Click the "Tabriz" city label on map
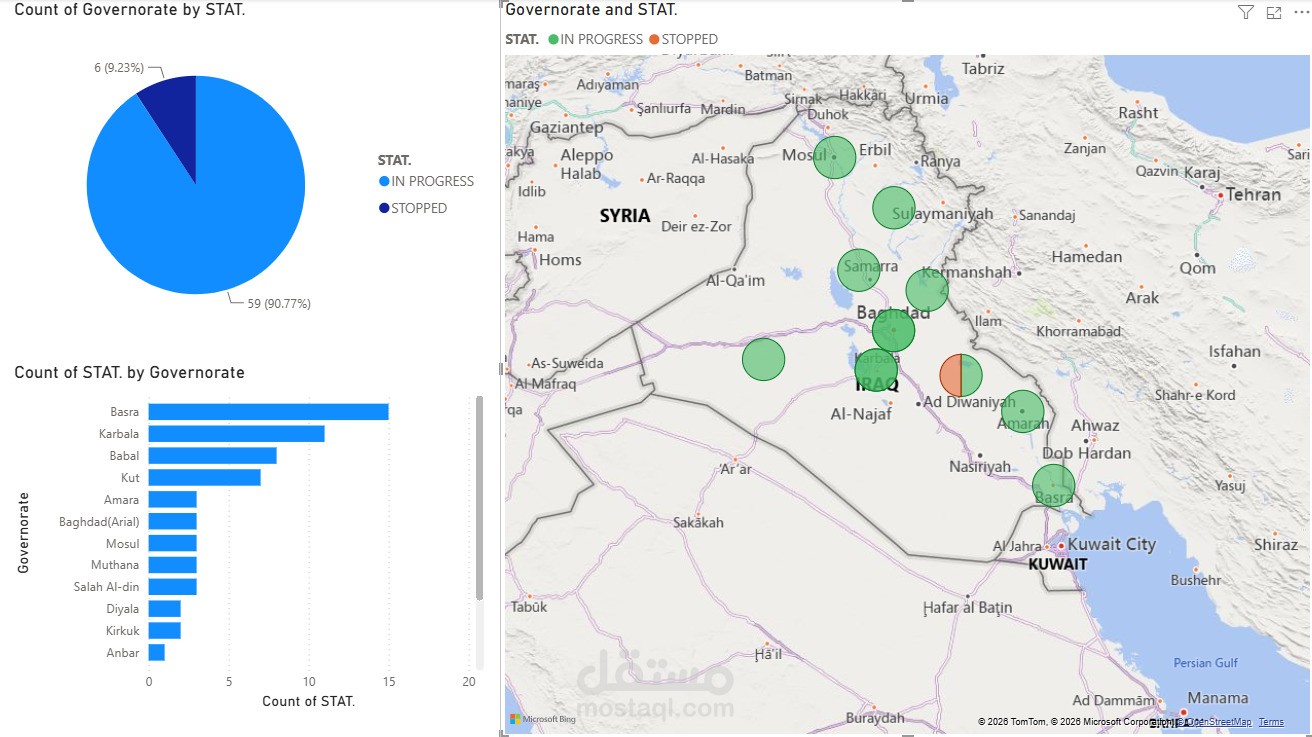Viewport: 1312px width, 737px height. pyautogui.click(x=983, y=69)
